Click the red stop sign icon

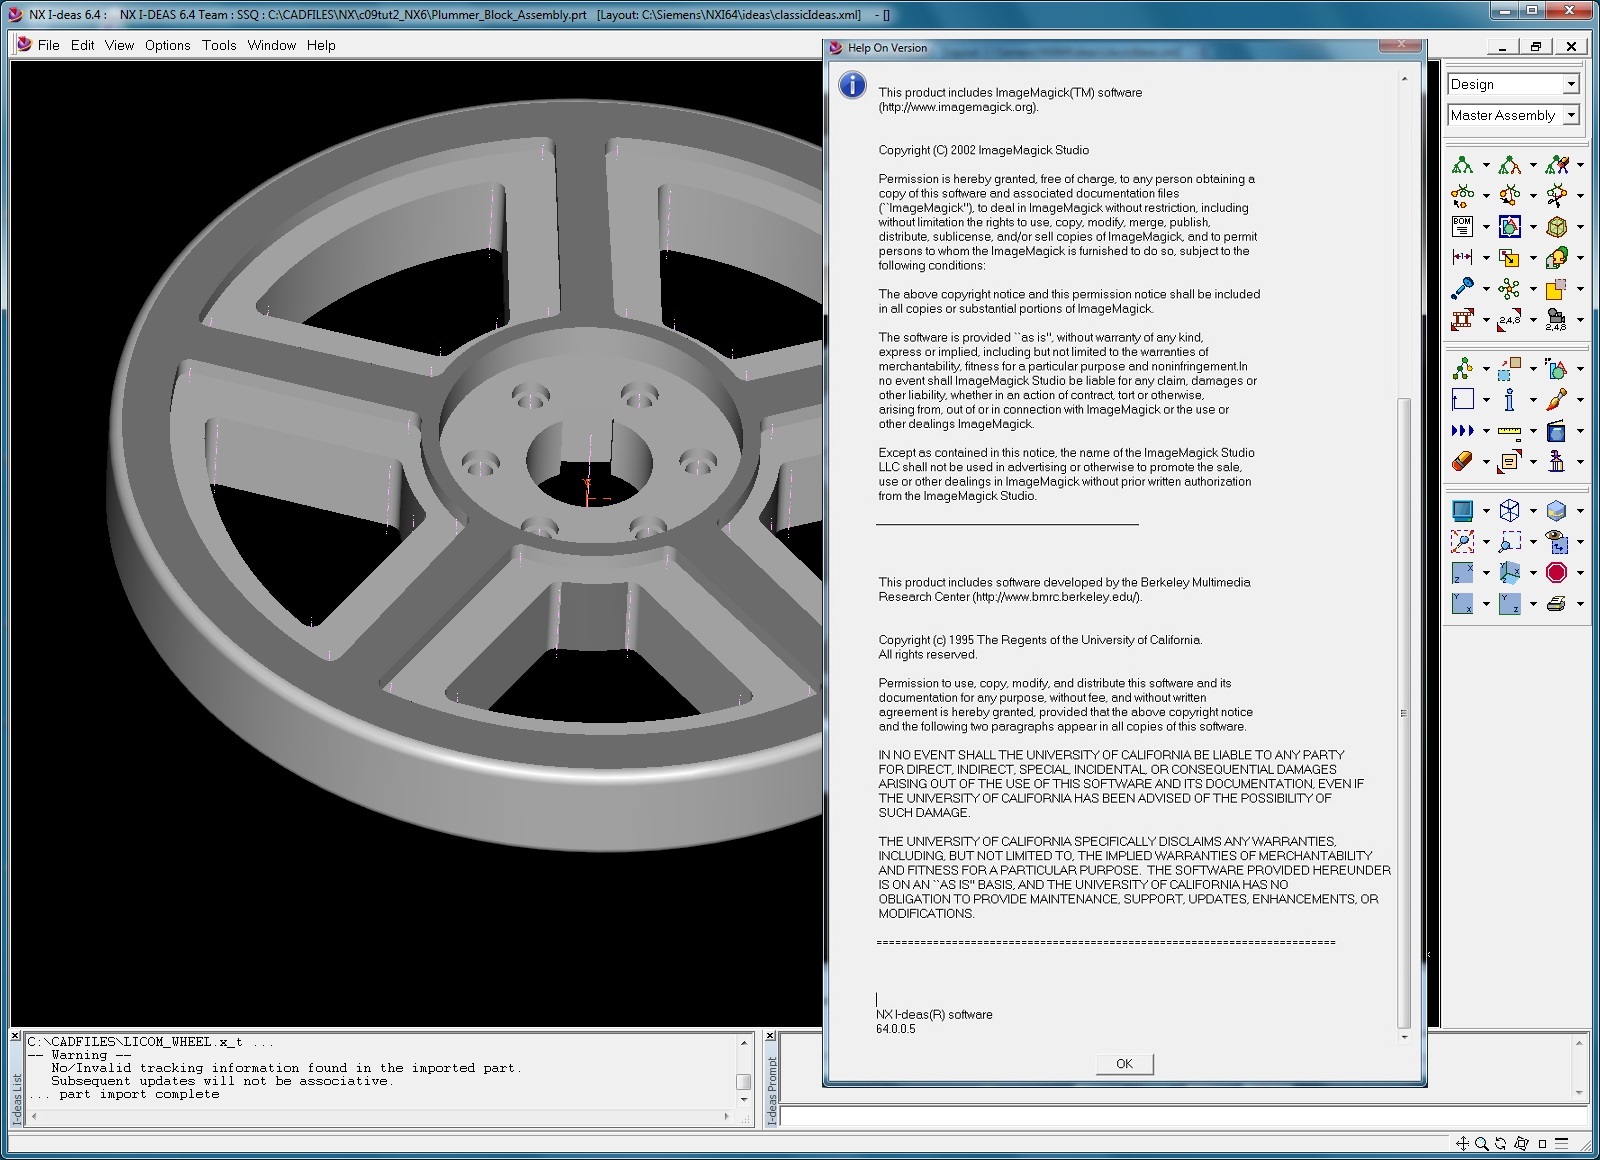1556,573
